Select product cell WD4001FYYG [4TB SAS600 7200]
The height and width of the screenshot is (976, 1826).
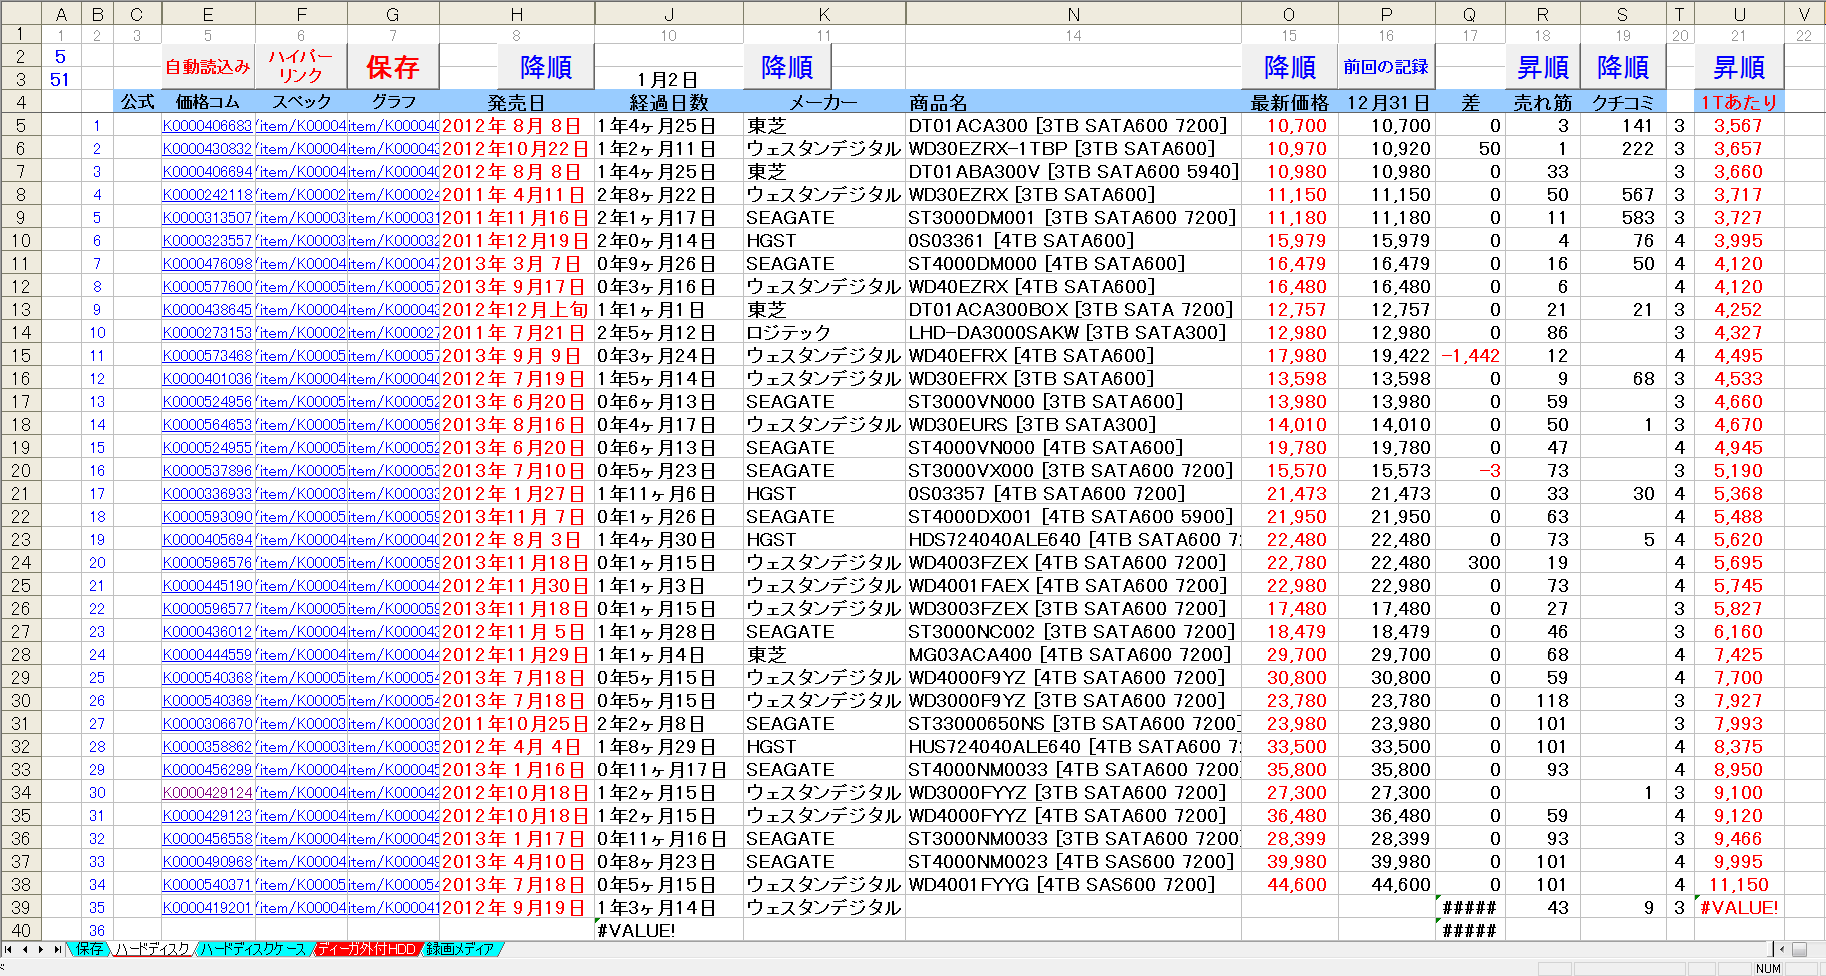click(1073, 885)
